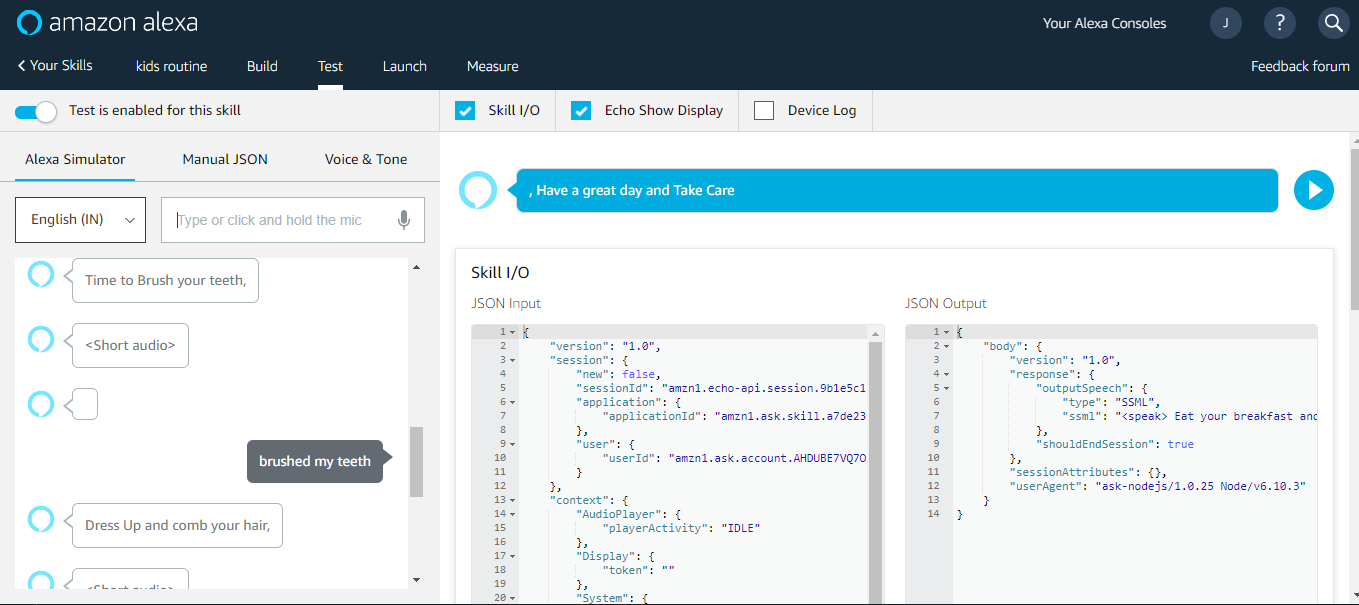The width and height of the screenshot is (1359, 605).
Task: Collapse the AudioPlayer fold arrow at line 14
Action: tap(513, 514)
